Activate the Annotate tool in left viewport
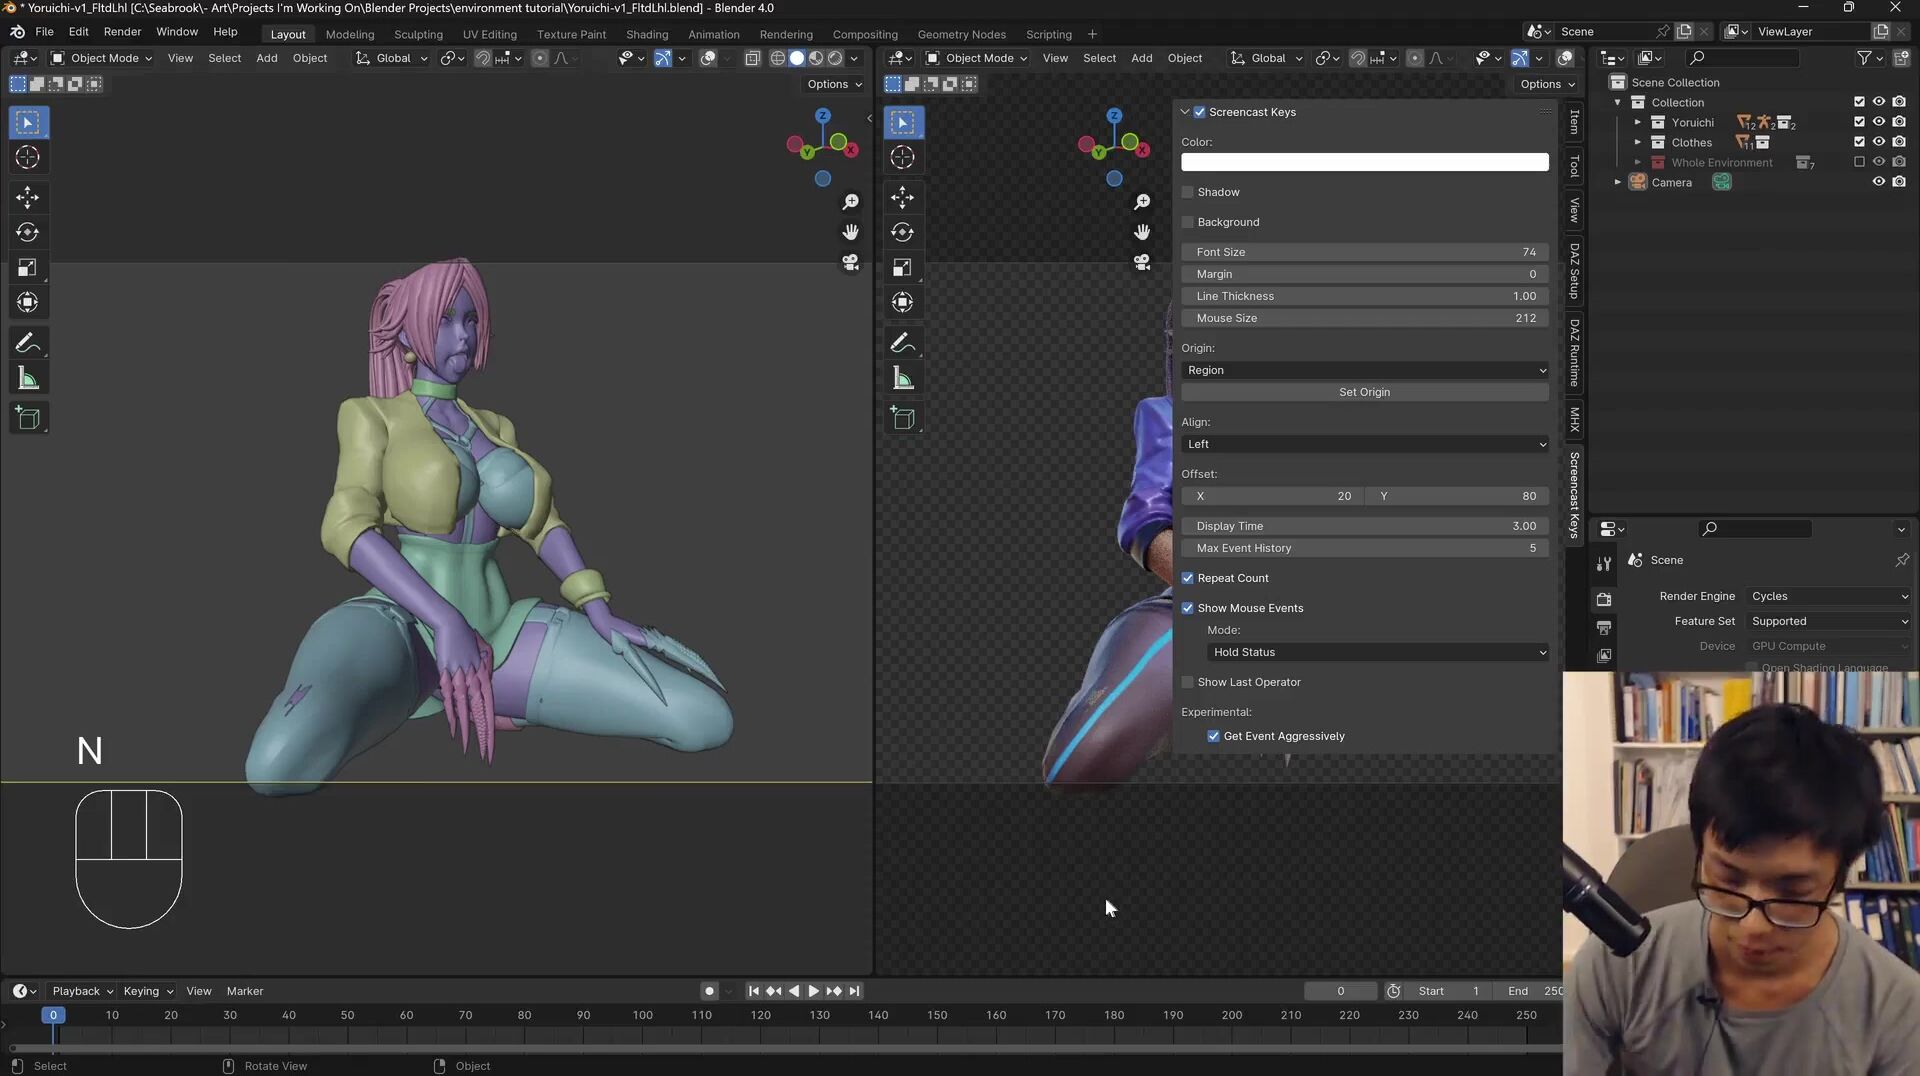Screen dimensions: 1920x1076 coord(28,343)
